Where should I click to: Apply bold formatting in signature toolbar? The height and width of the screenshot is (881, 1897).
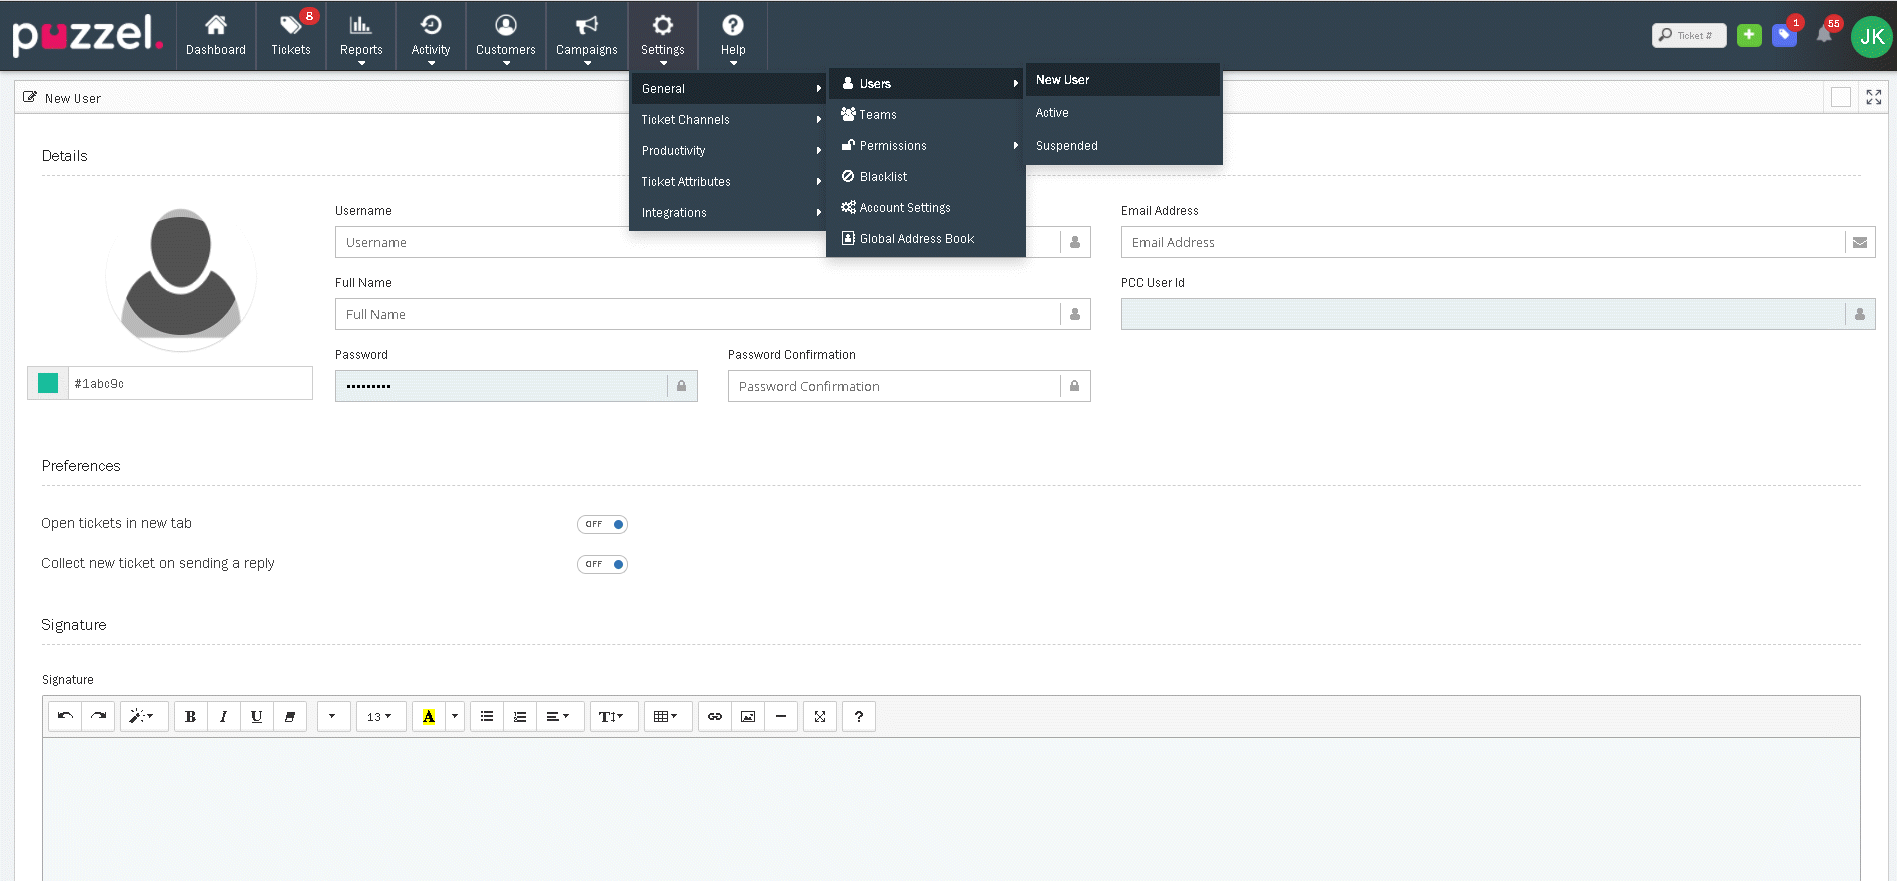[190, 716]
